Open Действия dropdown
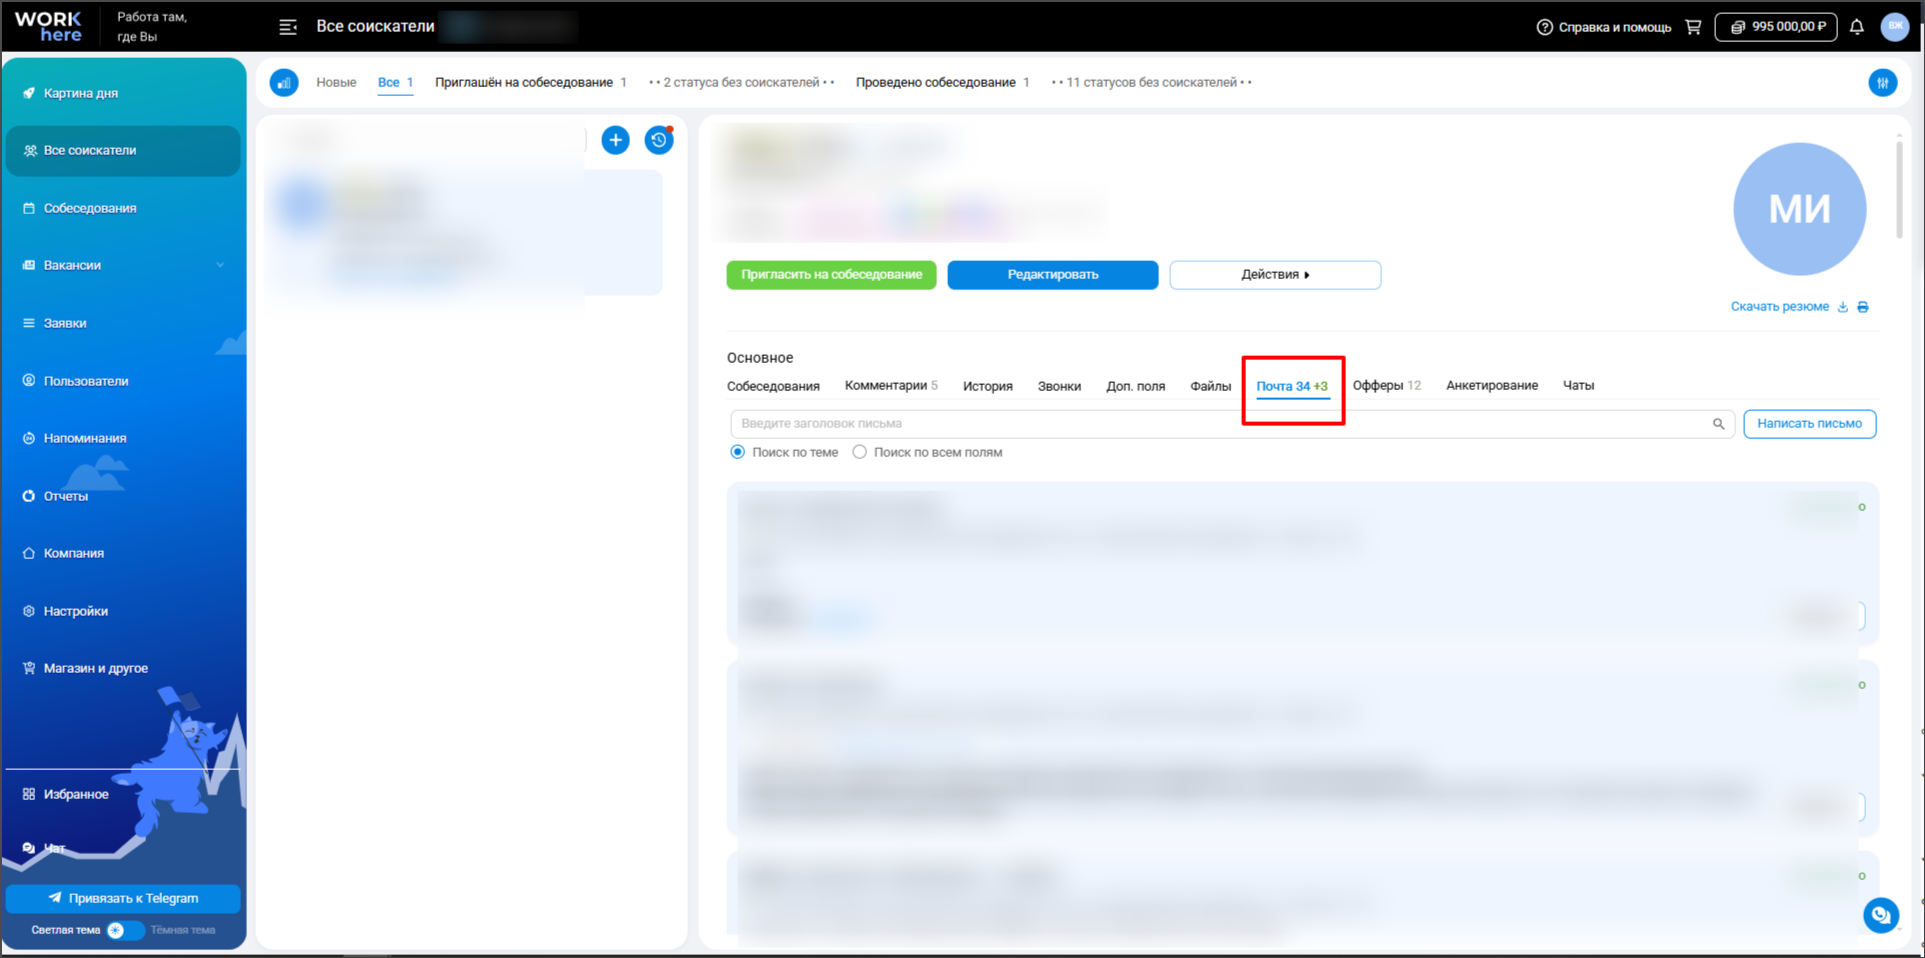The width and height of the screenshot is (1925, 958). (x=1275, y=275)
